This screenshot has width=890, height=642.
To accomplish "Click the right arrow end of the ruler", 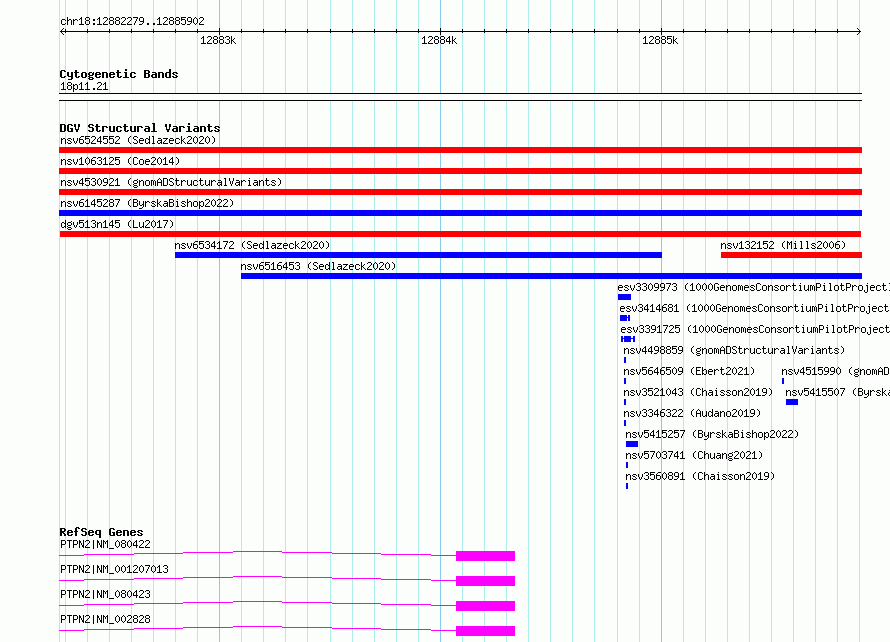I will [858, 31].
